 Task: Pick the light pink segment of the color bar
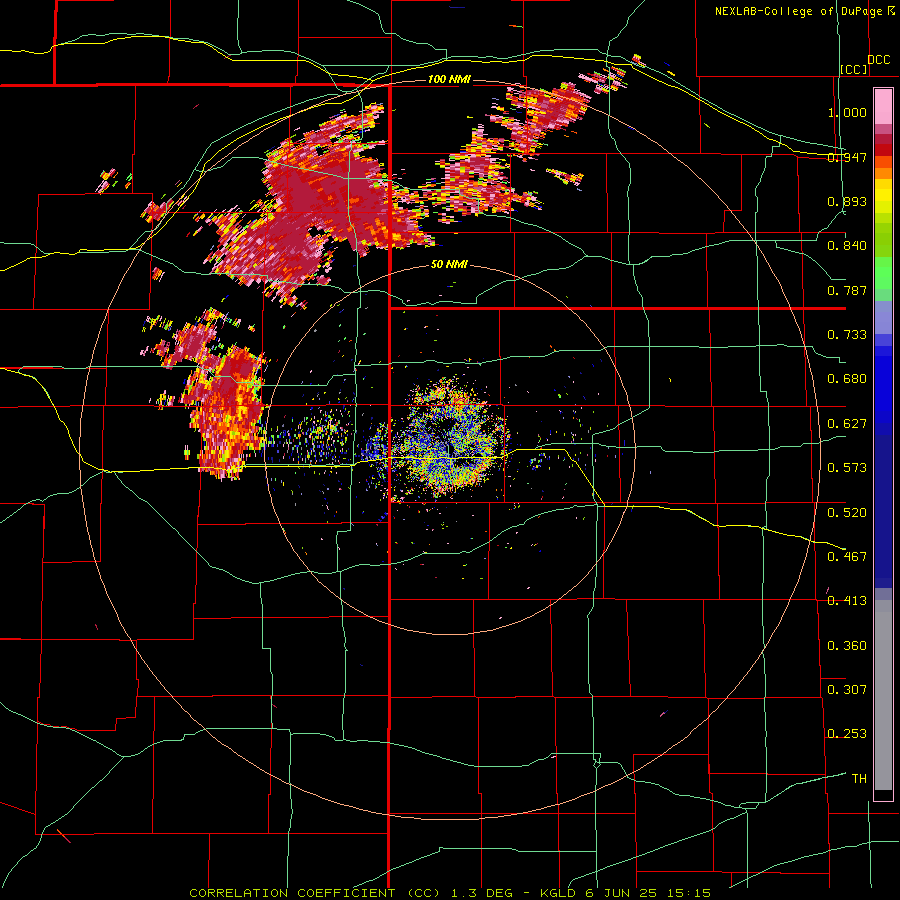pos(883,106)
